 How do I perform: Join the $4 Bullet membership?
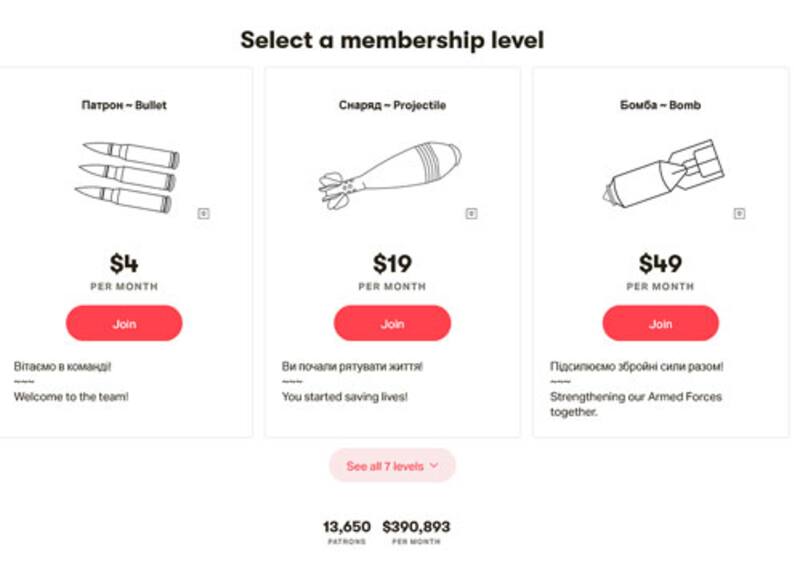(124, 324)
